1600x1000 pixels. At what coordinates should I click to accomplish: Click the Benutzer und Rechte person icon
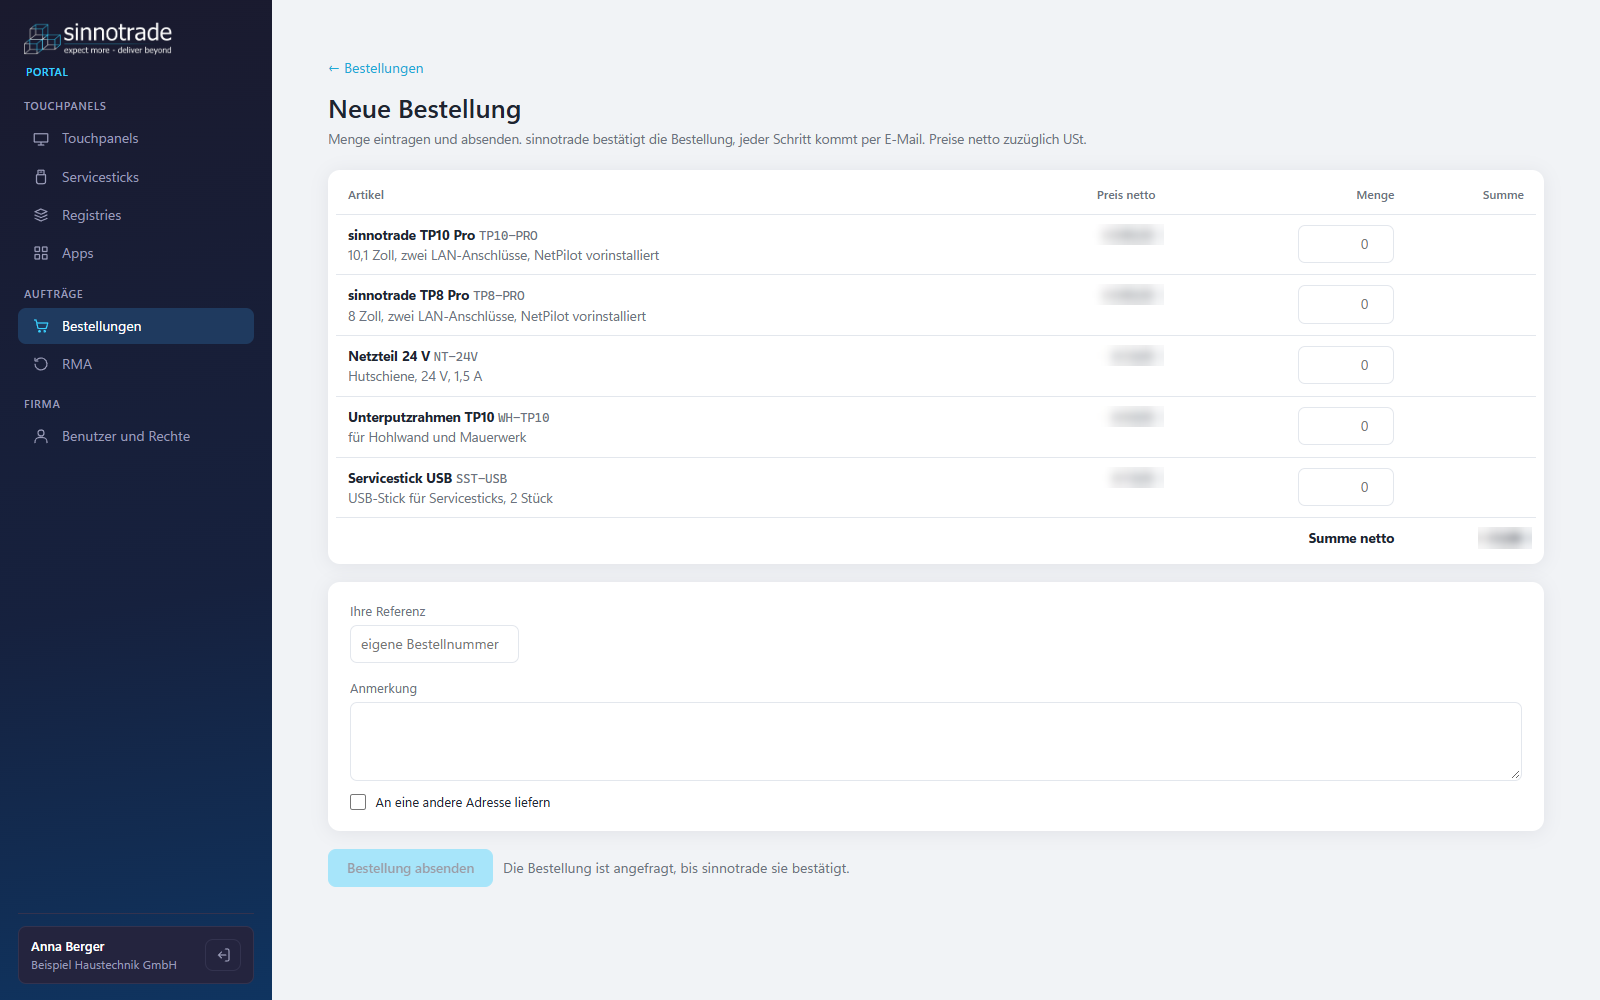click(41, 436)
